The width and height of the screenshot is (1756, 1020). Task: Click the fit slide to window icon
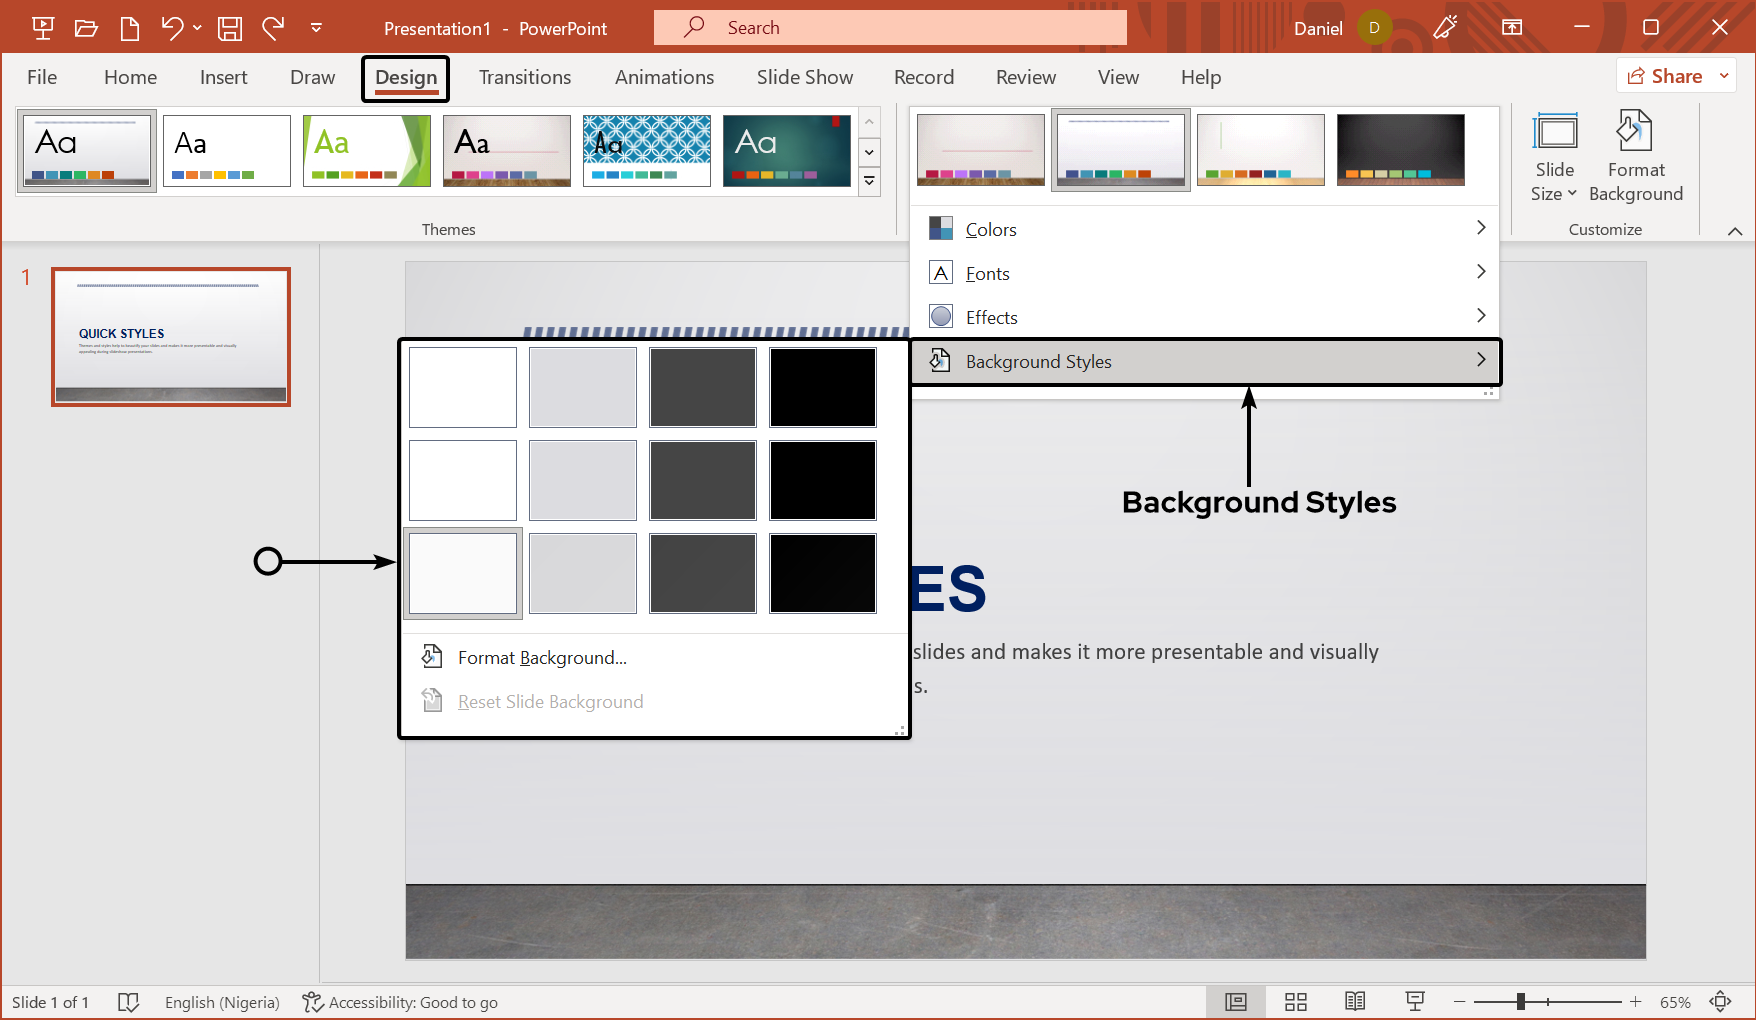pos(1720,1002)
